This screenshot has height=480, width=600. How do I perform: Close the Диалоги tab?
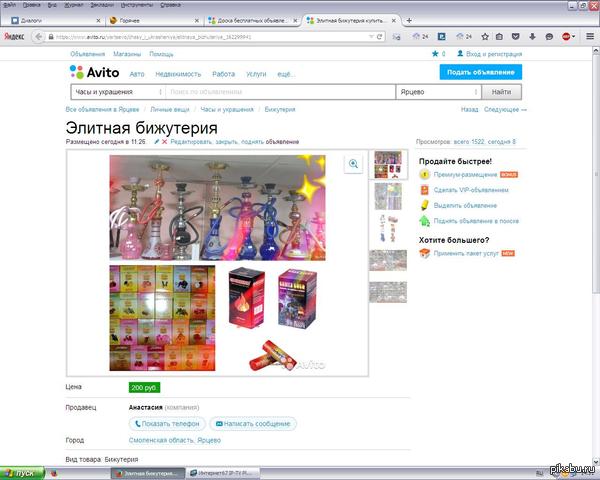point(98,21)
